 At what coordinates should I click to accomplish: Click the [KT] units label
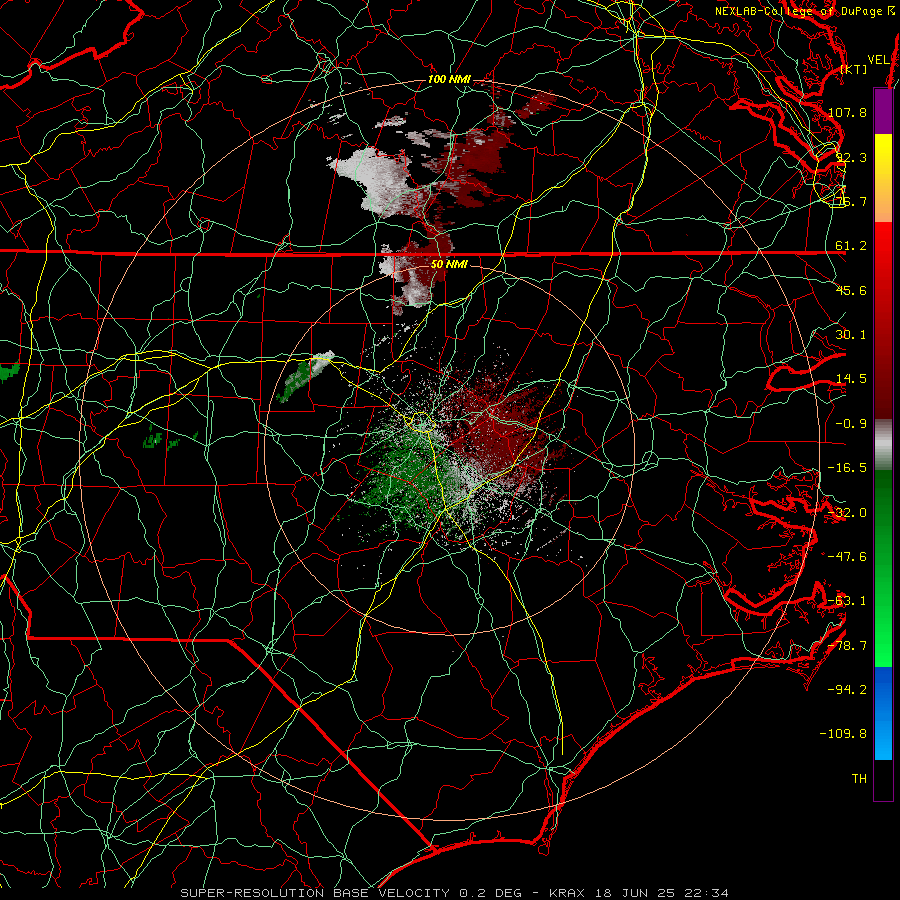tap(854, 69)
